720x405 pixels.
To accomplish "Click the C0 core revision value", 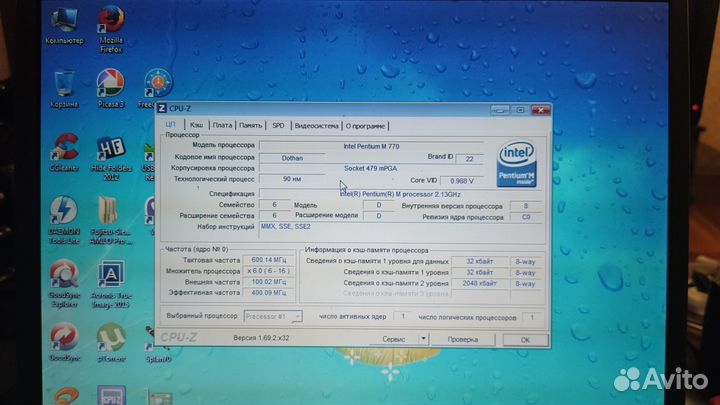I will [526, 217].
